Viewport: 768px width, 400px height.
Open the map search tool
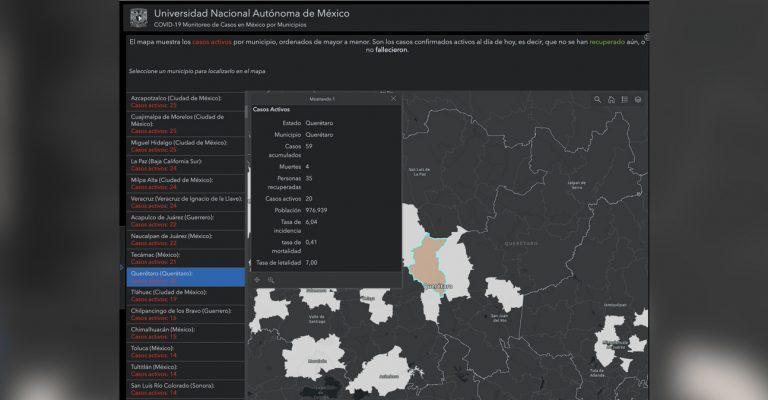pyautogui.click(x=597, y=99)
